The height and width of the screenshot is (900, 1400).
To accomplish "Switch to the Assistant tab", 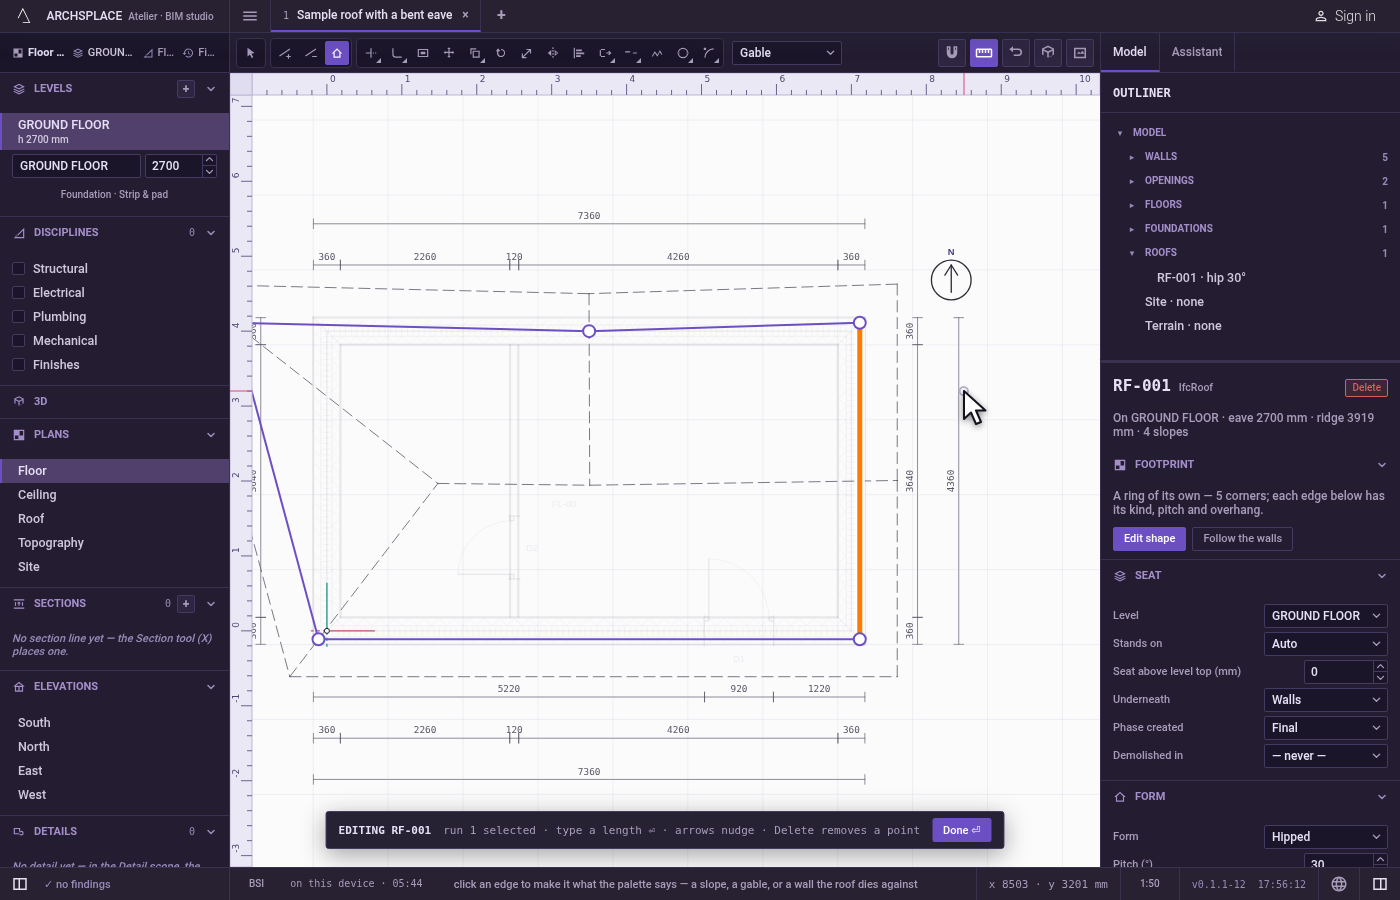I will [x=1197, y=52].
